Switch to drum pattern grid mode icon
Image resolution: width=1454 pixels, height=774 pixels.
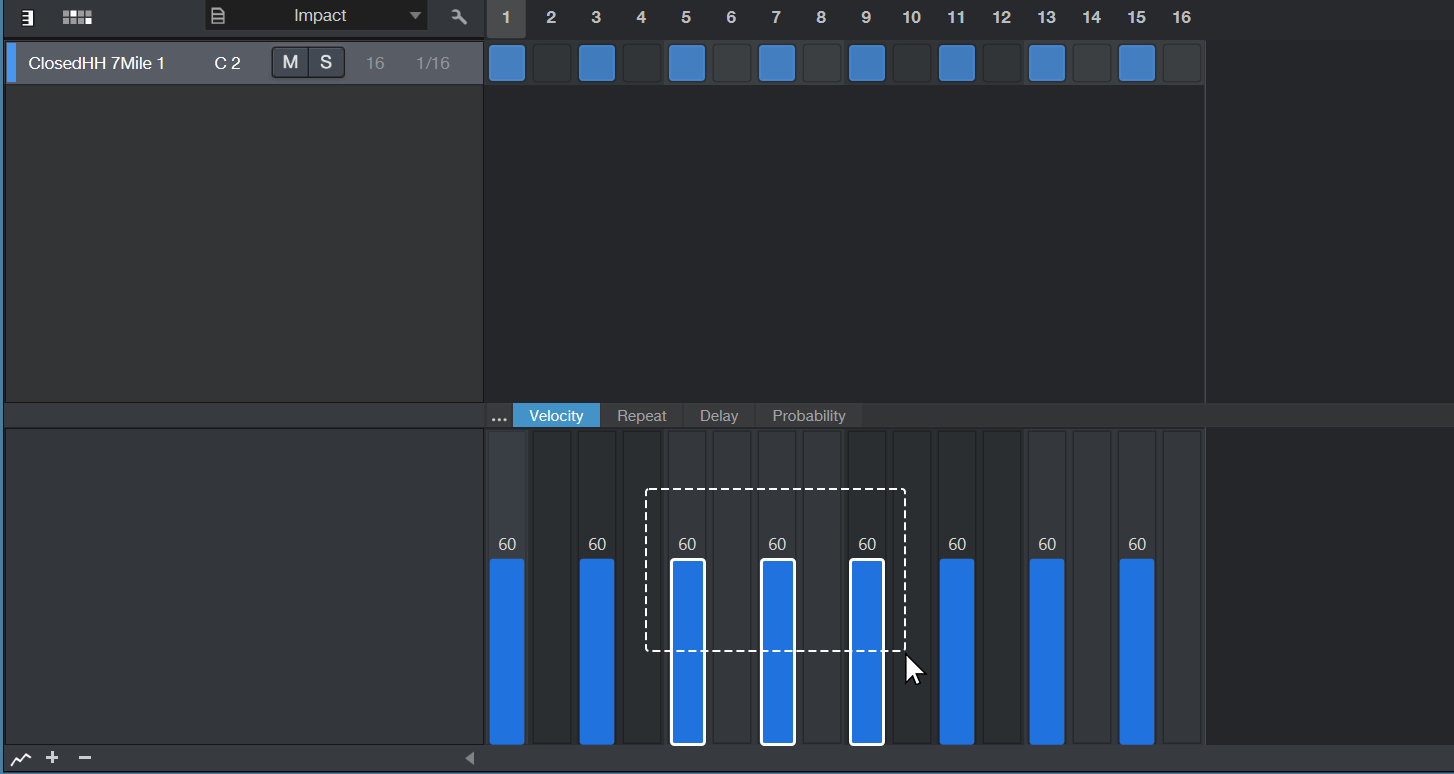coord(77,17)
